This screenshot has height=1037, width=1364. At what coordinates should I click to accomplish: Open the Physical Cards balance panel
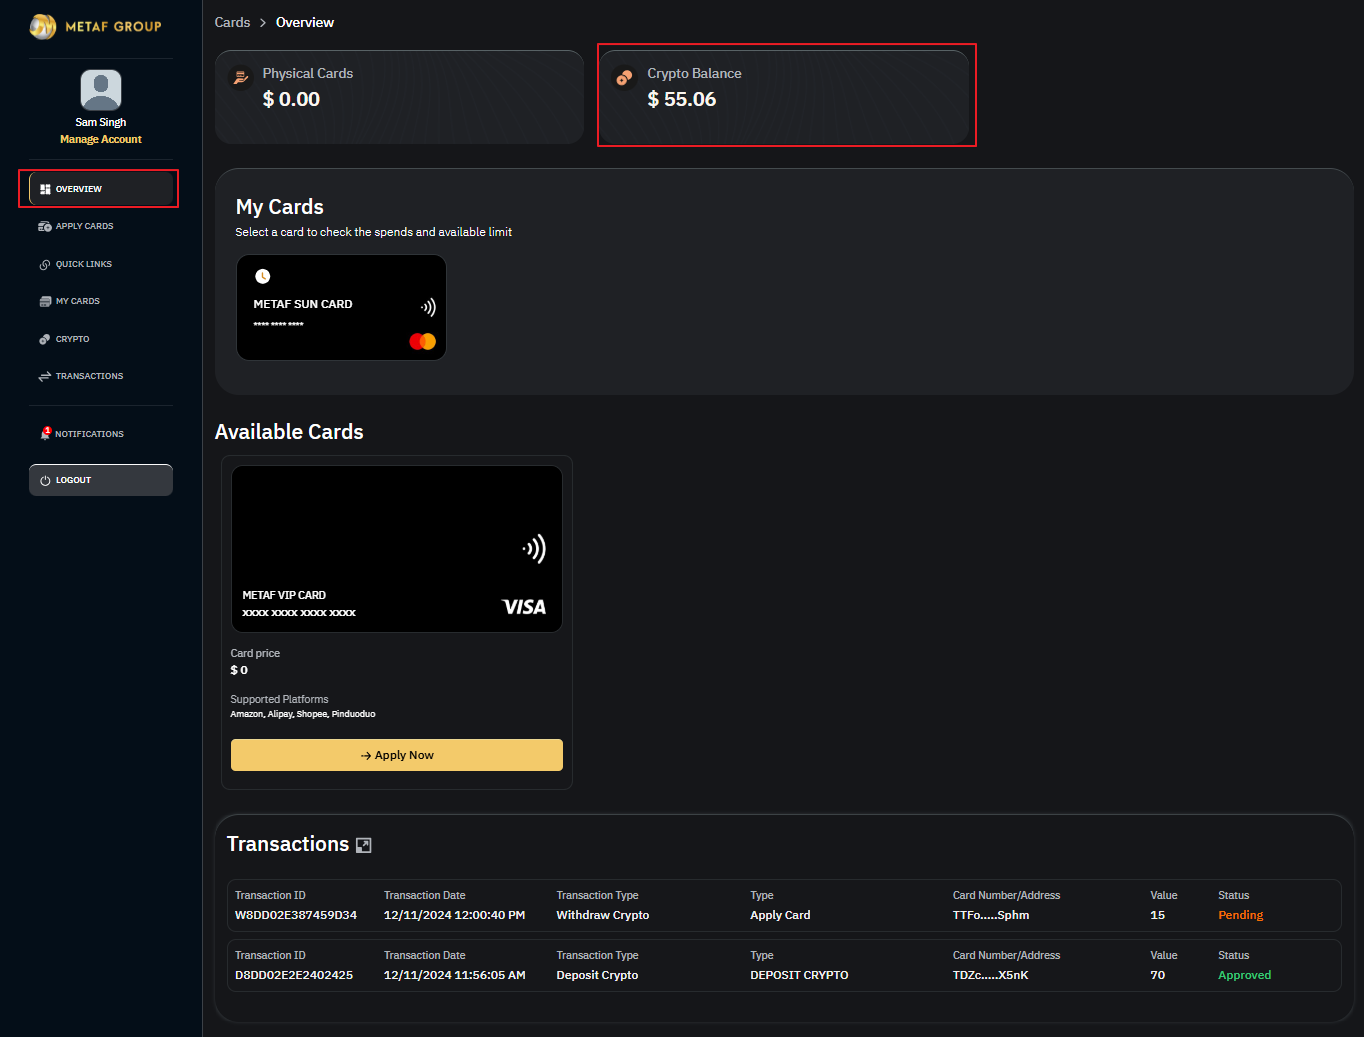coord(399,97)
